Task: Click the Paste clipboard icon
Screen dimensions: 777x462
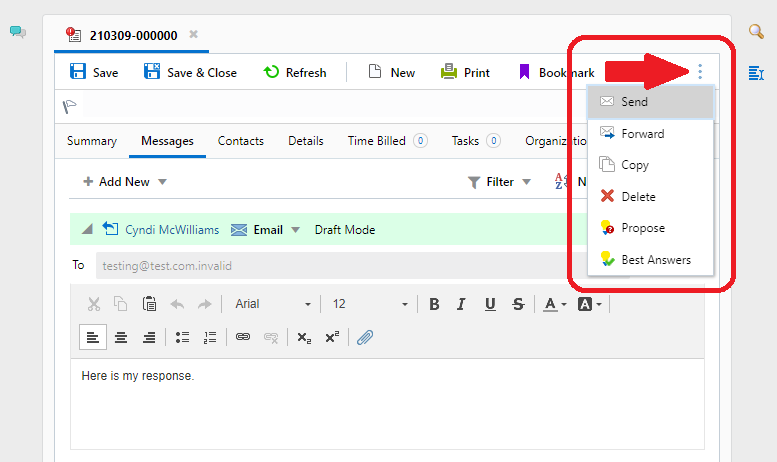Action: click(149, 304)
